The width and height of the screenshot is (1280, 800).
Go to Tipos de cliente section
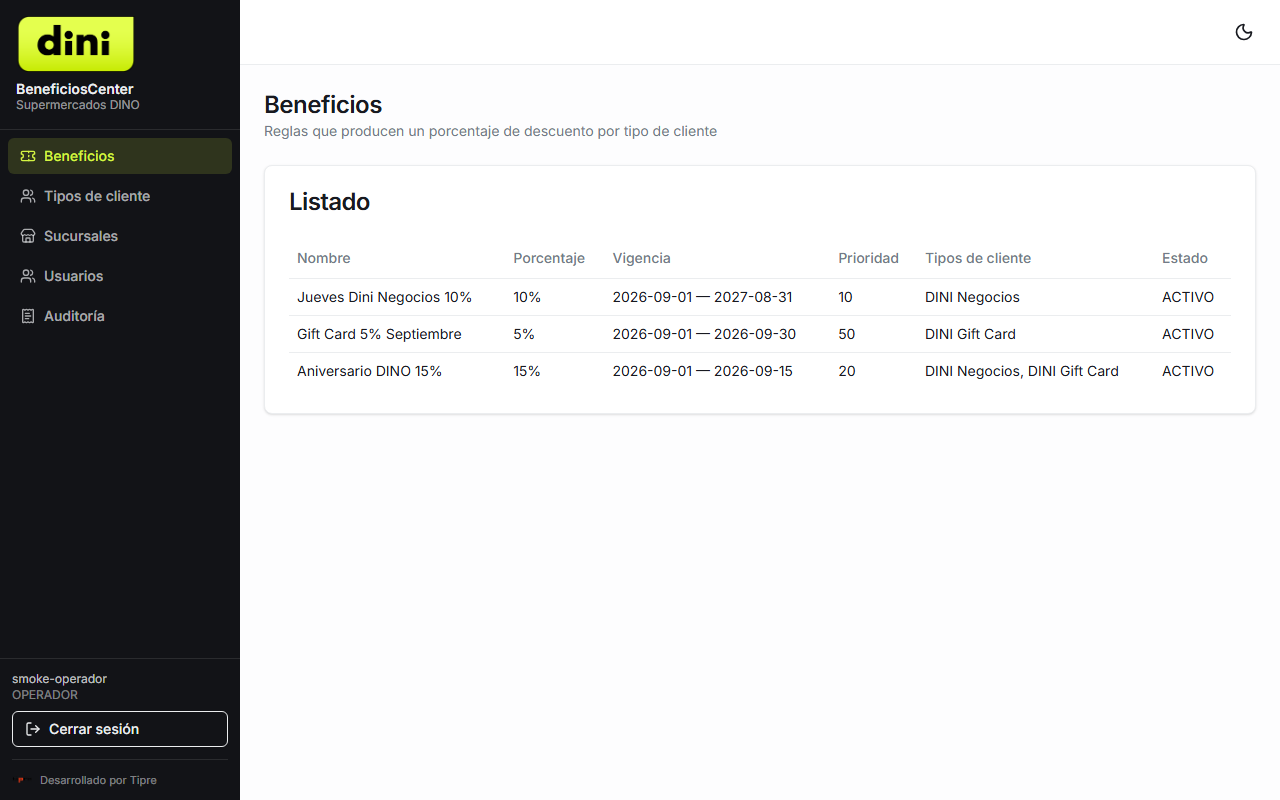[120, 196]
